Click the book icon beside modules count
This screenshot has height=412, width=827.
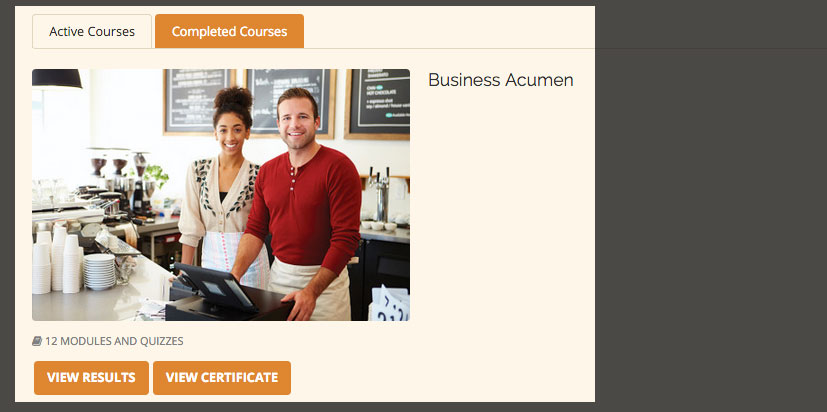pos(37,341)
